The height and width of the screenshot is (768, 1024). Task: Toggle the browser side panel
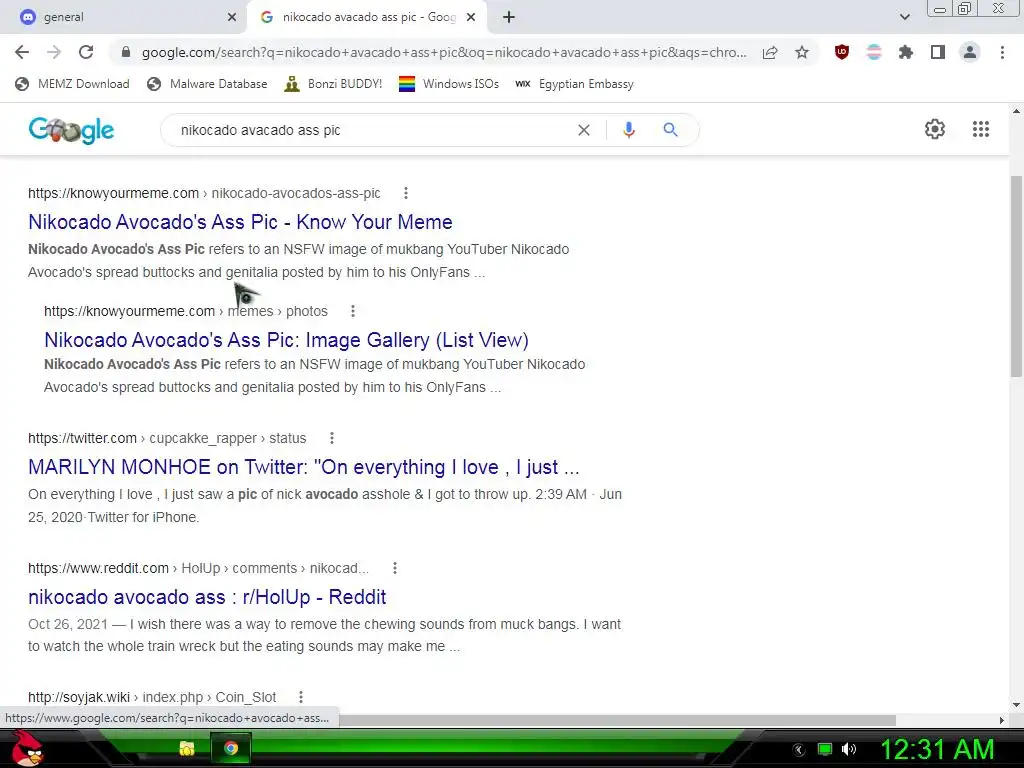tap(938, 52)
